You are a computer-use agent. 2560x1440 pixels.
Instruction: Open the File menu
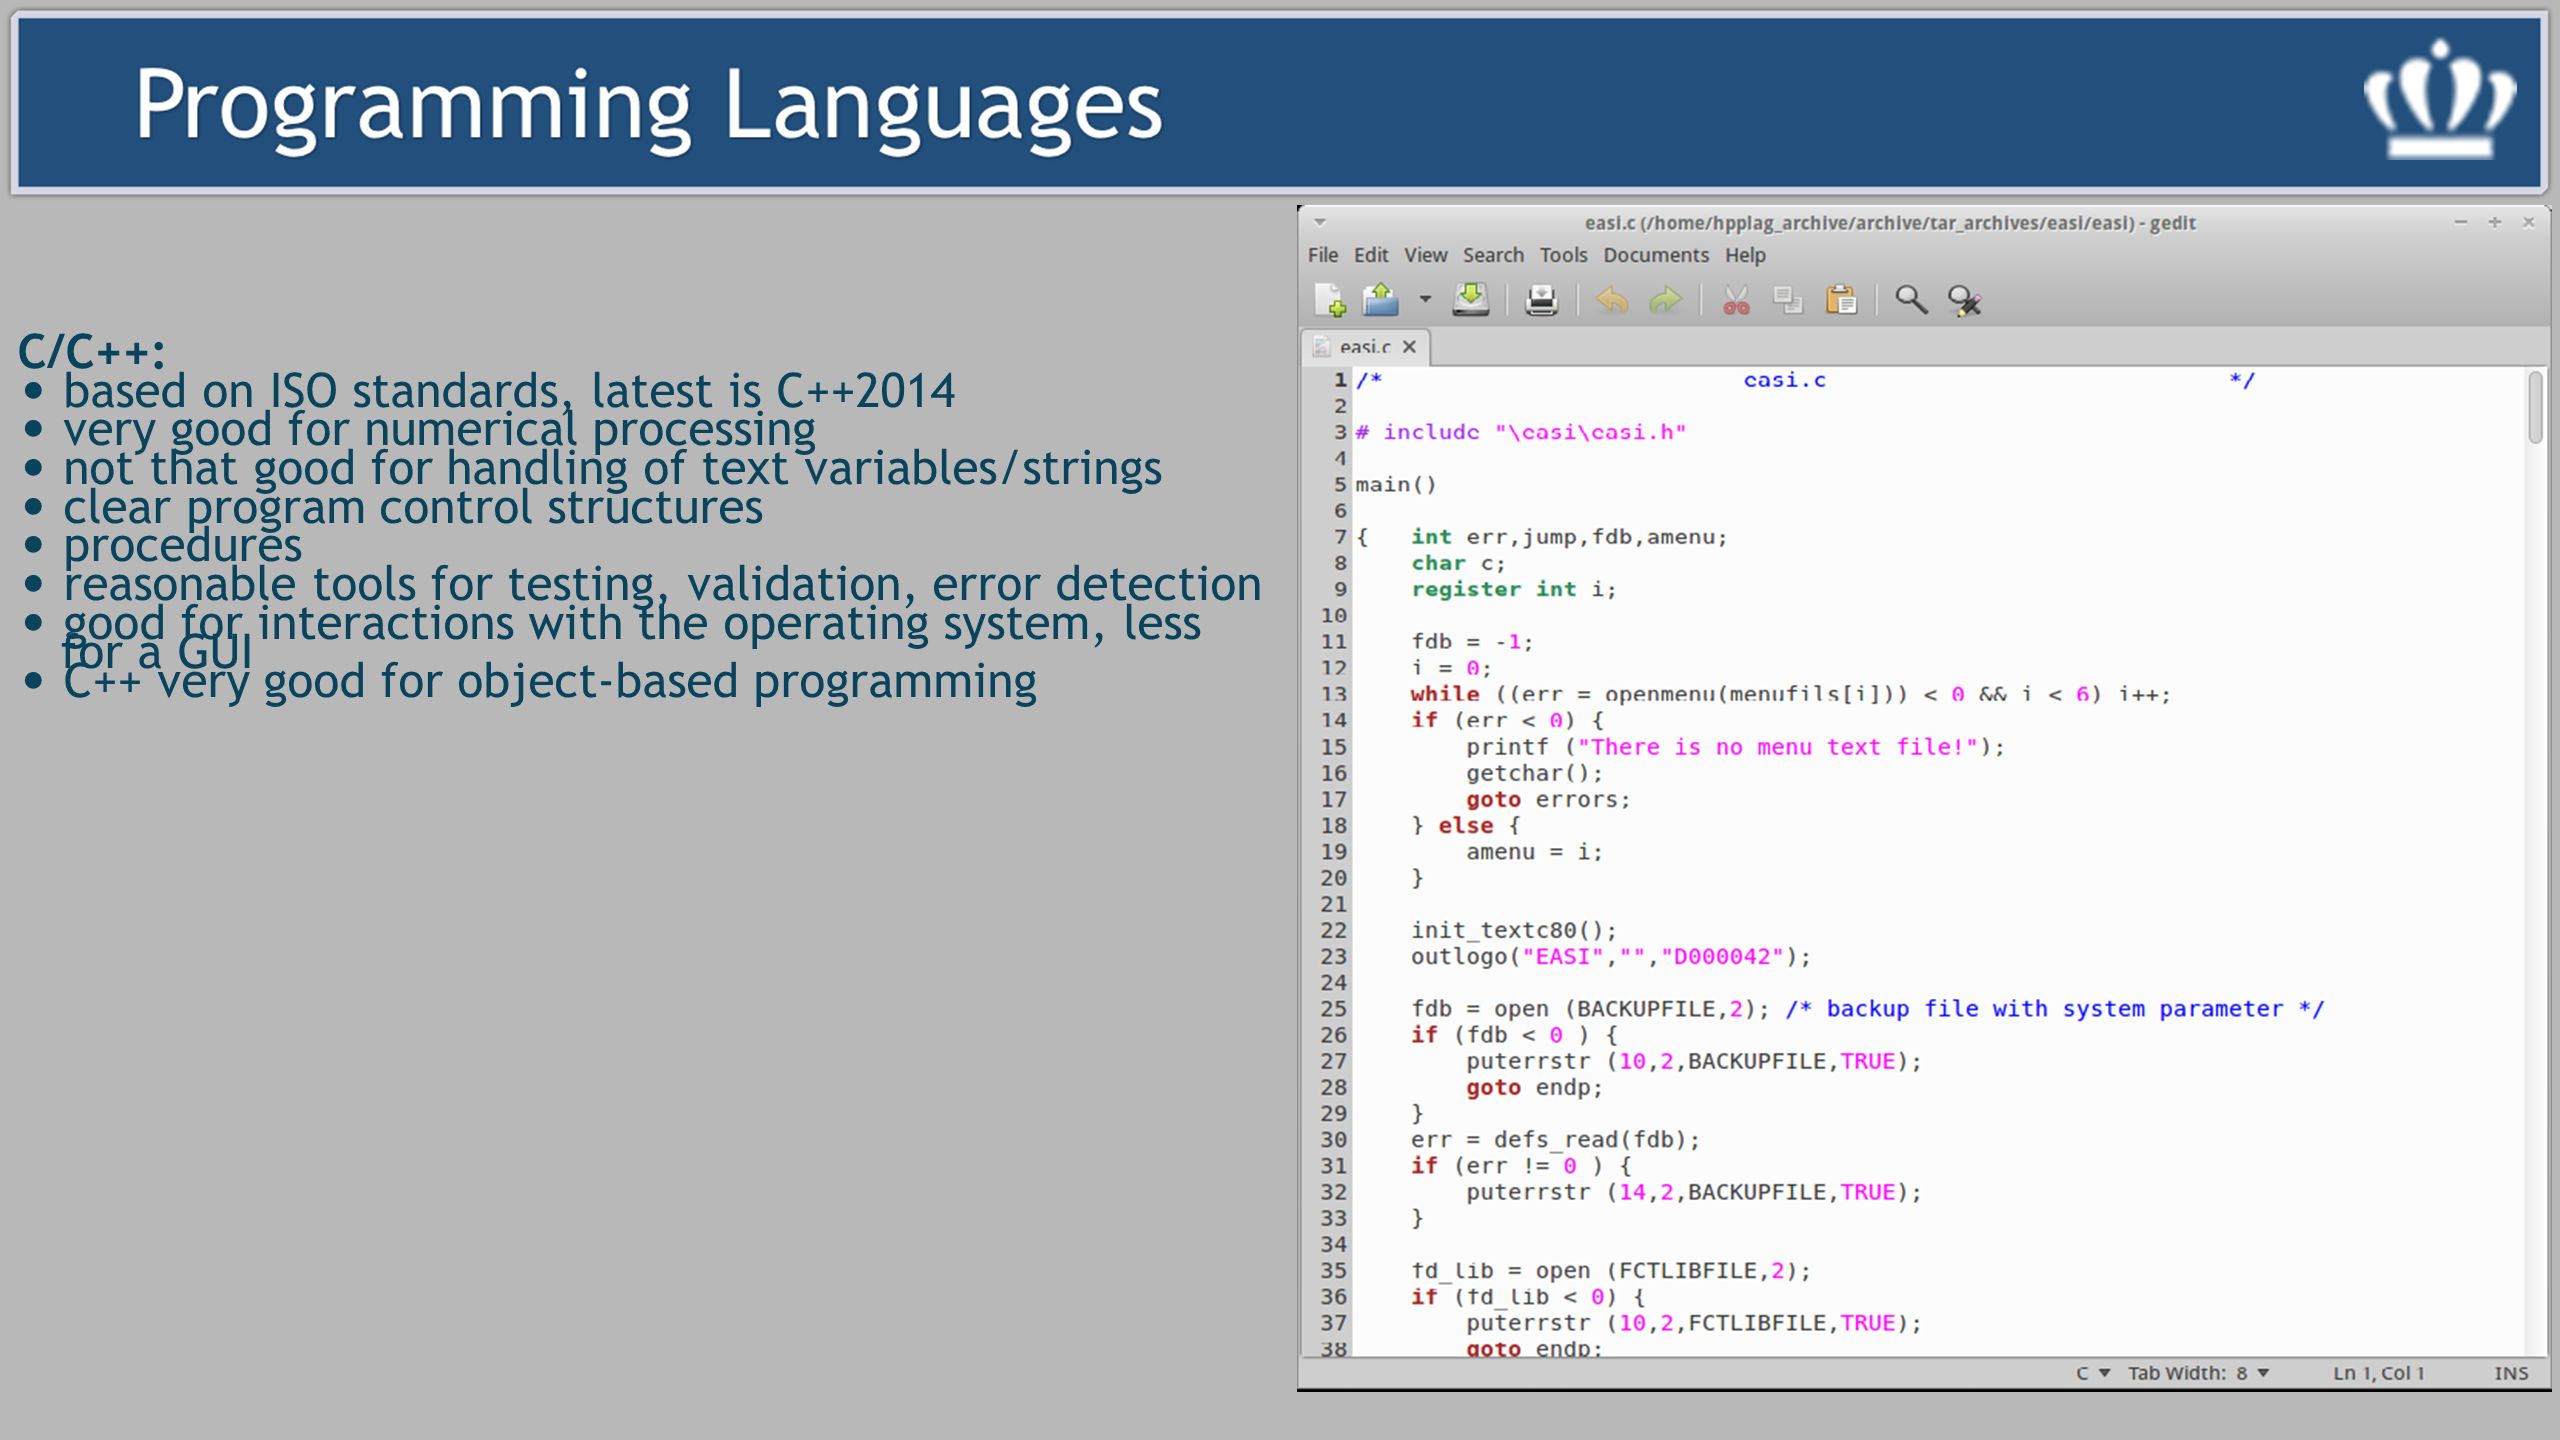pyautogui.click(x=1323, y=255)
